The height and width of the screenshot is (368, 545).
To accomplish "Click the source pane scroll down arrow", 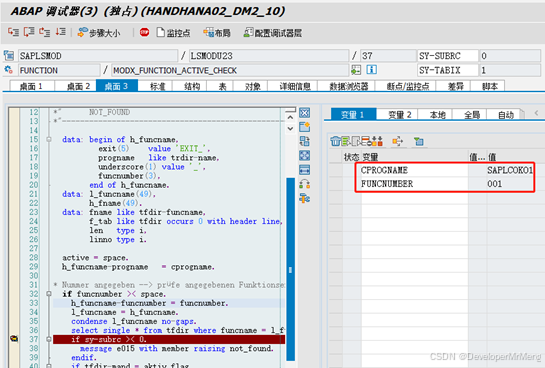I will [x=291, y=129].
